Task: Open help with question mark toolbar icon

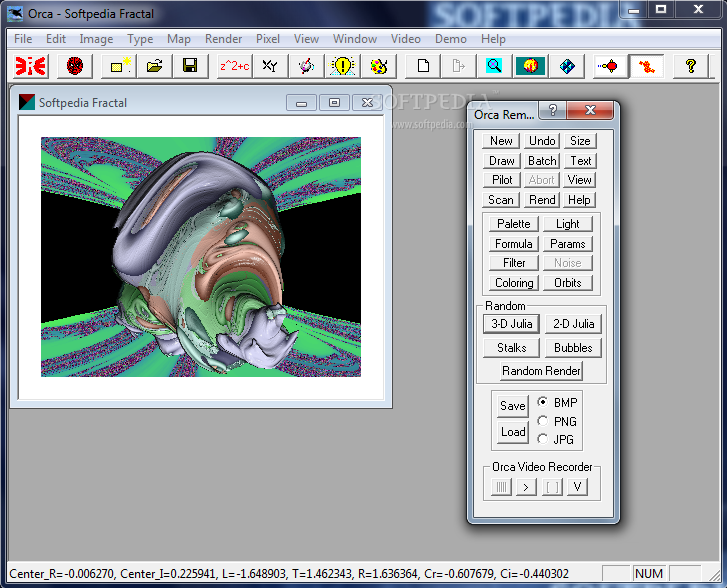Action: click(691, 66)
